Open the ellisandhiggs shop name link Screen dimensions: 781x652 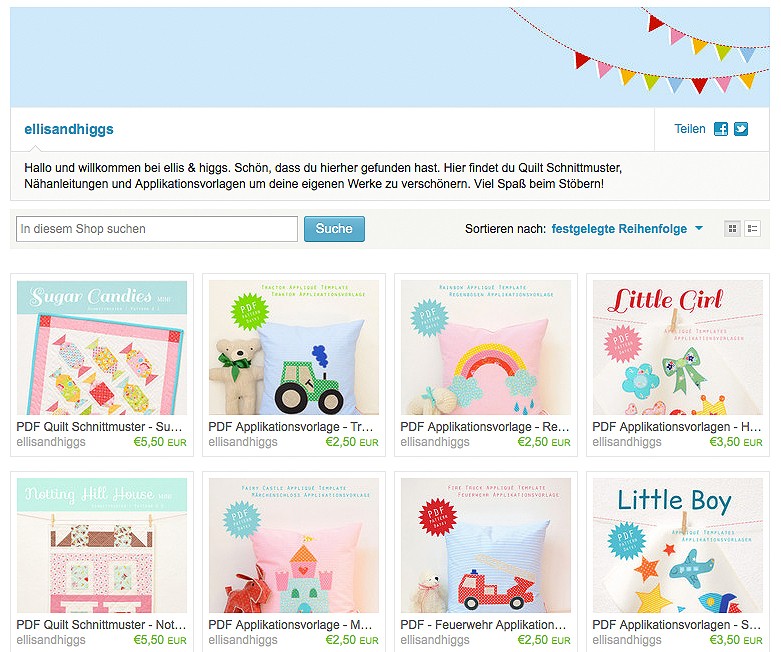[x=69, y=129]
